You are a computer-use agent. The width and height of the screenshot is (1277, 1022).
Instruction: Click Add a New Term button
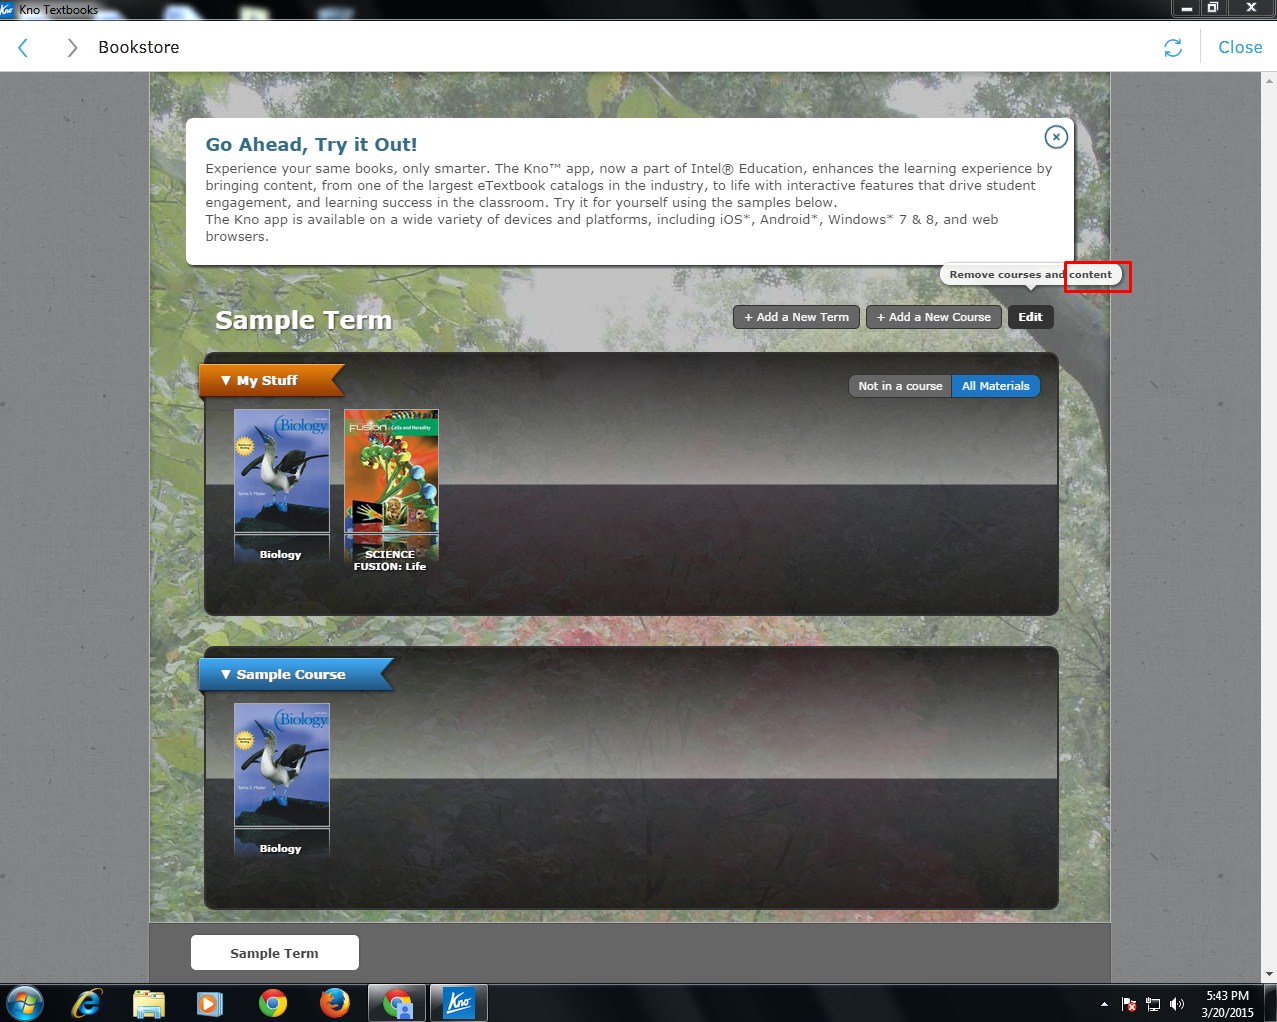coord(797,317)
